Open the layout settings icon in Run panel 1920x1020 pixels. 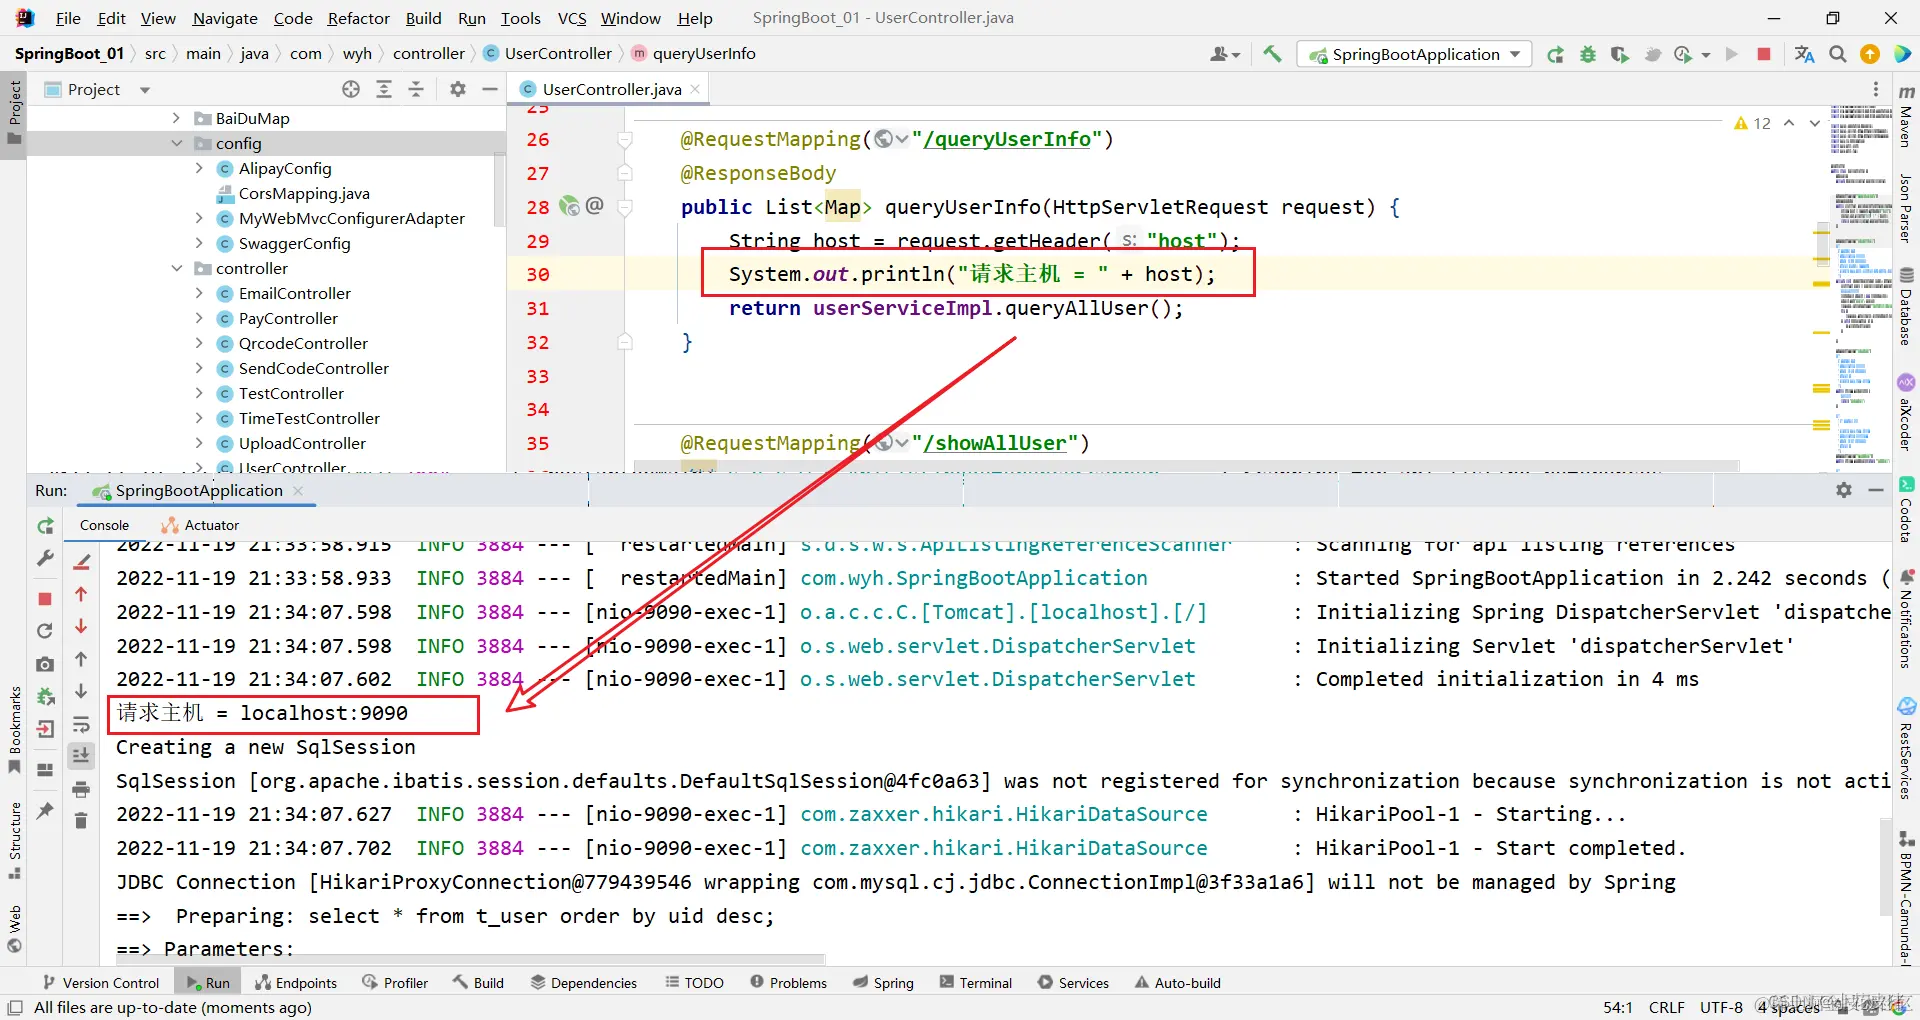pos(45,770)
